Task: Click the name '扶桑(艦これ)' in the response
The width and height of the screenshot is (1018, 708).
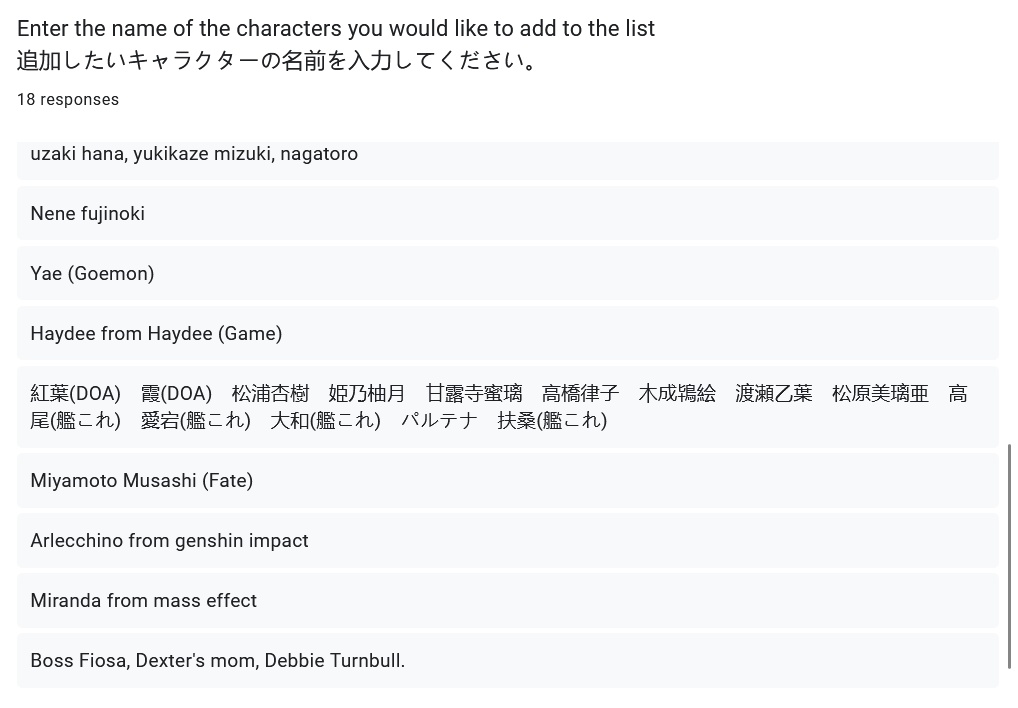Action: coord(552,421)
